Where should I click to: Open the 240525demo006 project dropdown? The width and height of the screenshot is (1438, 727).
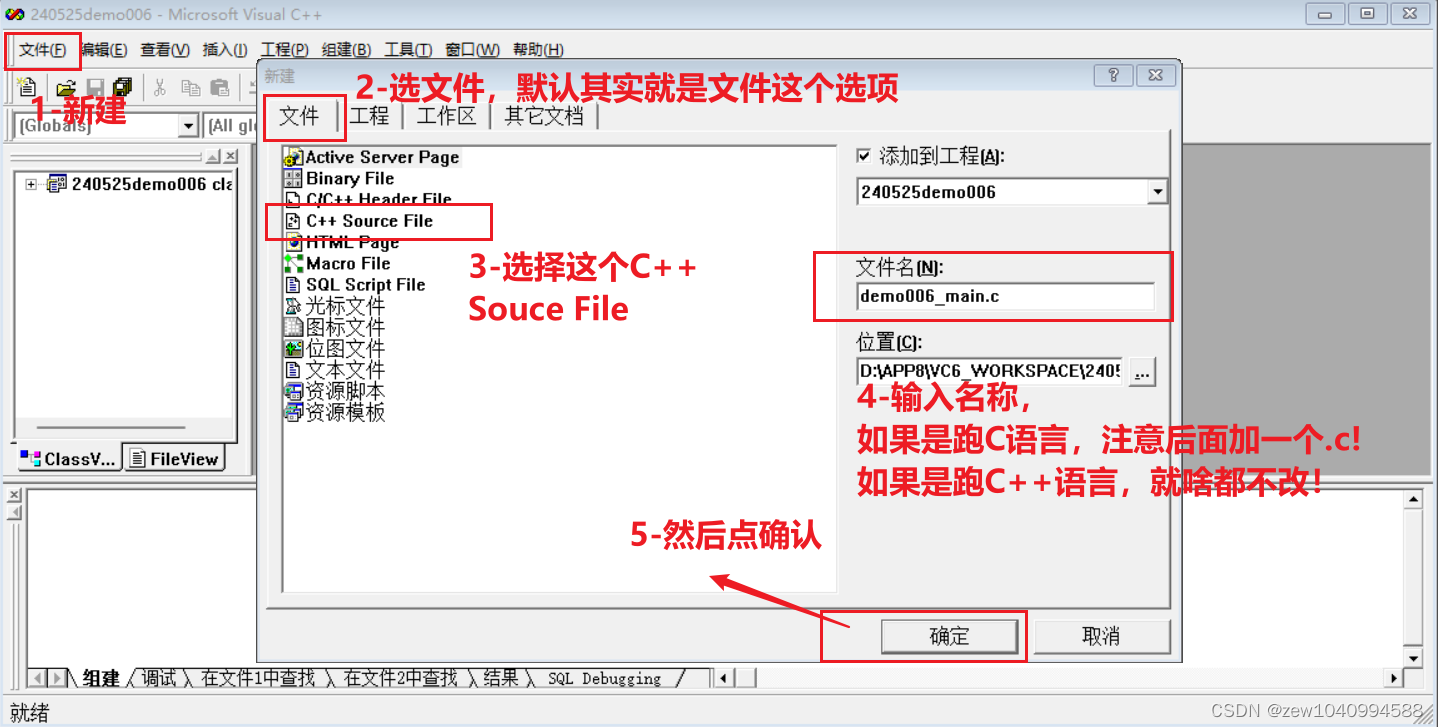[x=1157, y=192]
